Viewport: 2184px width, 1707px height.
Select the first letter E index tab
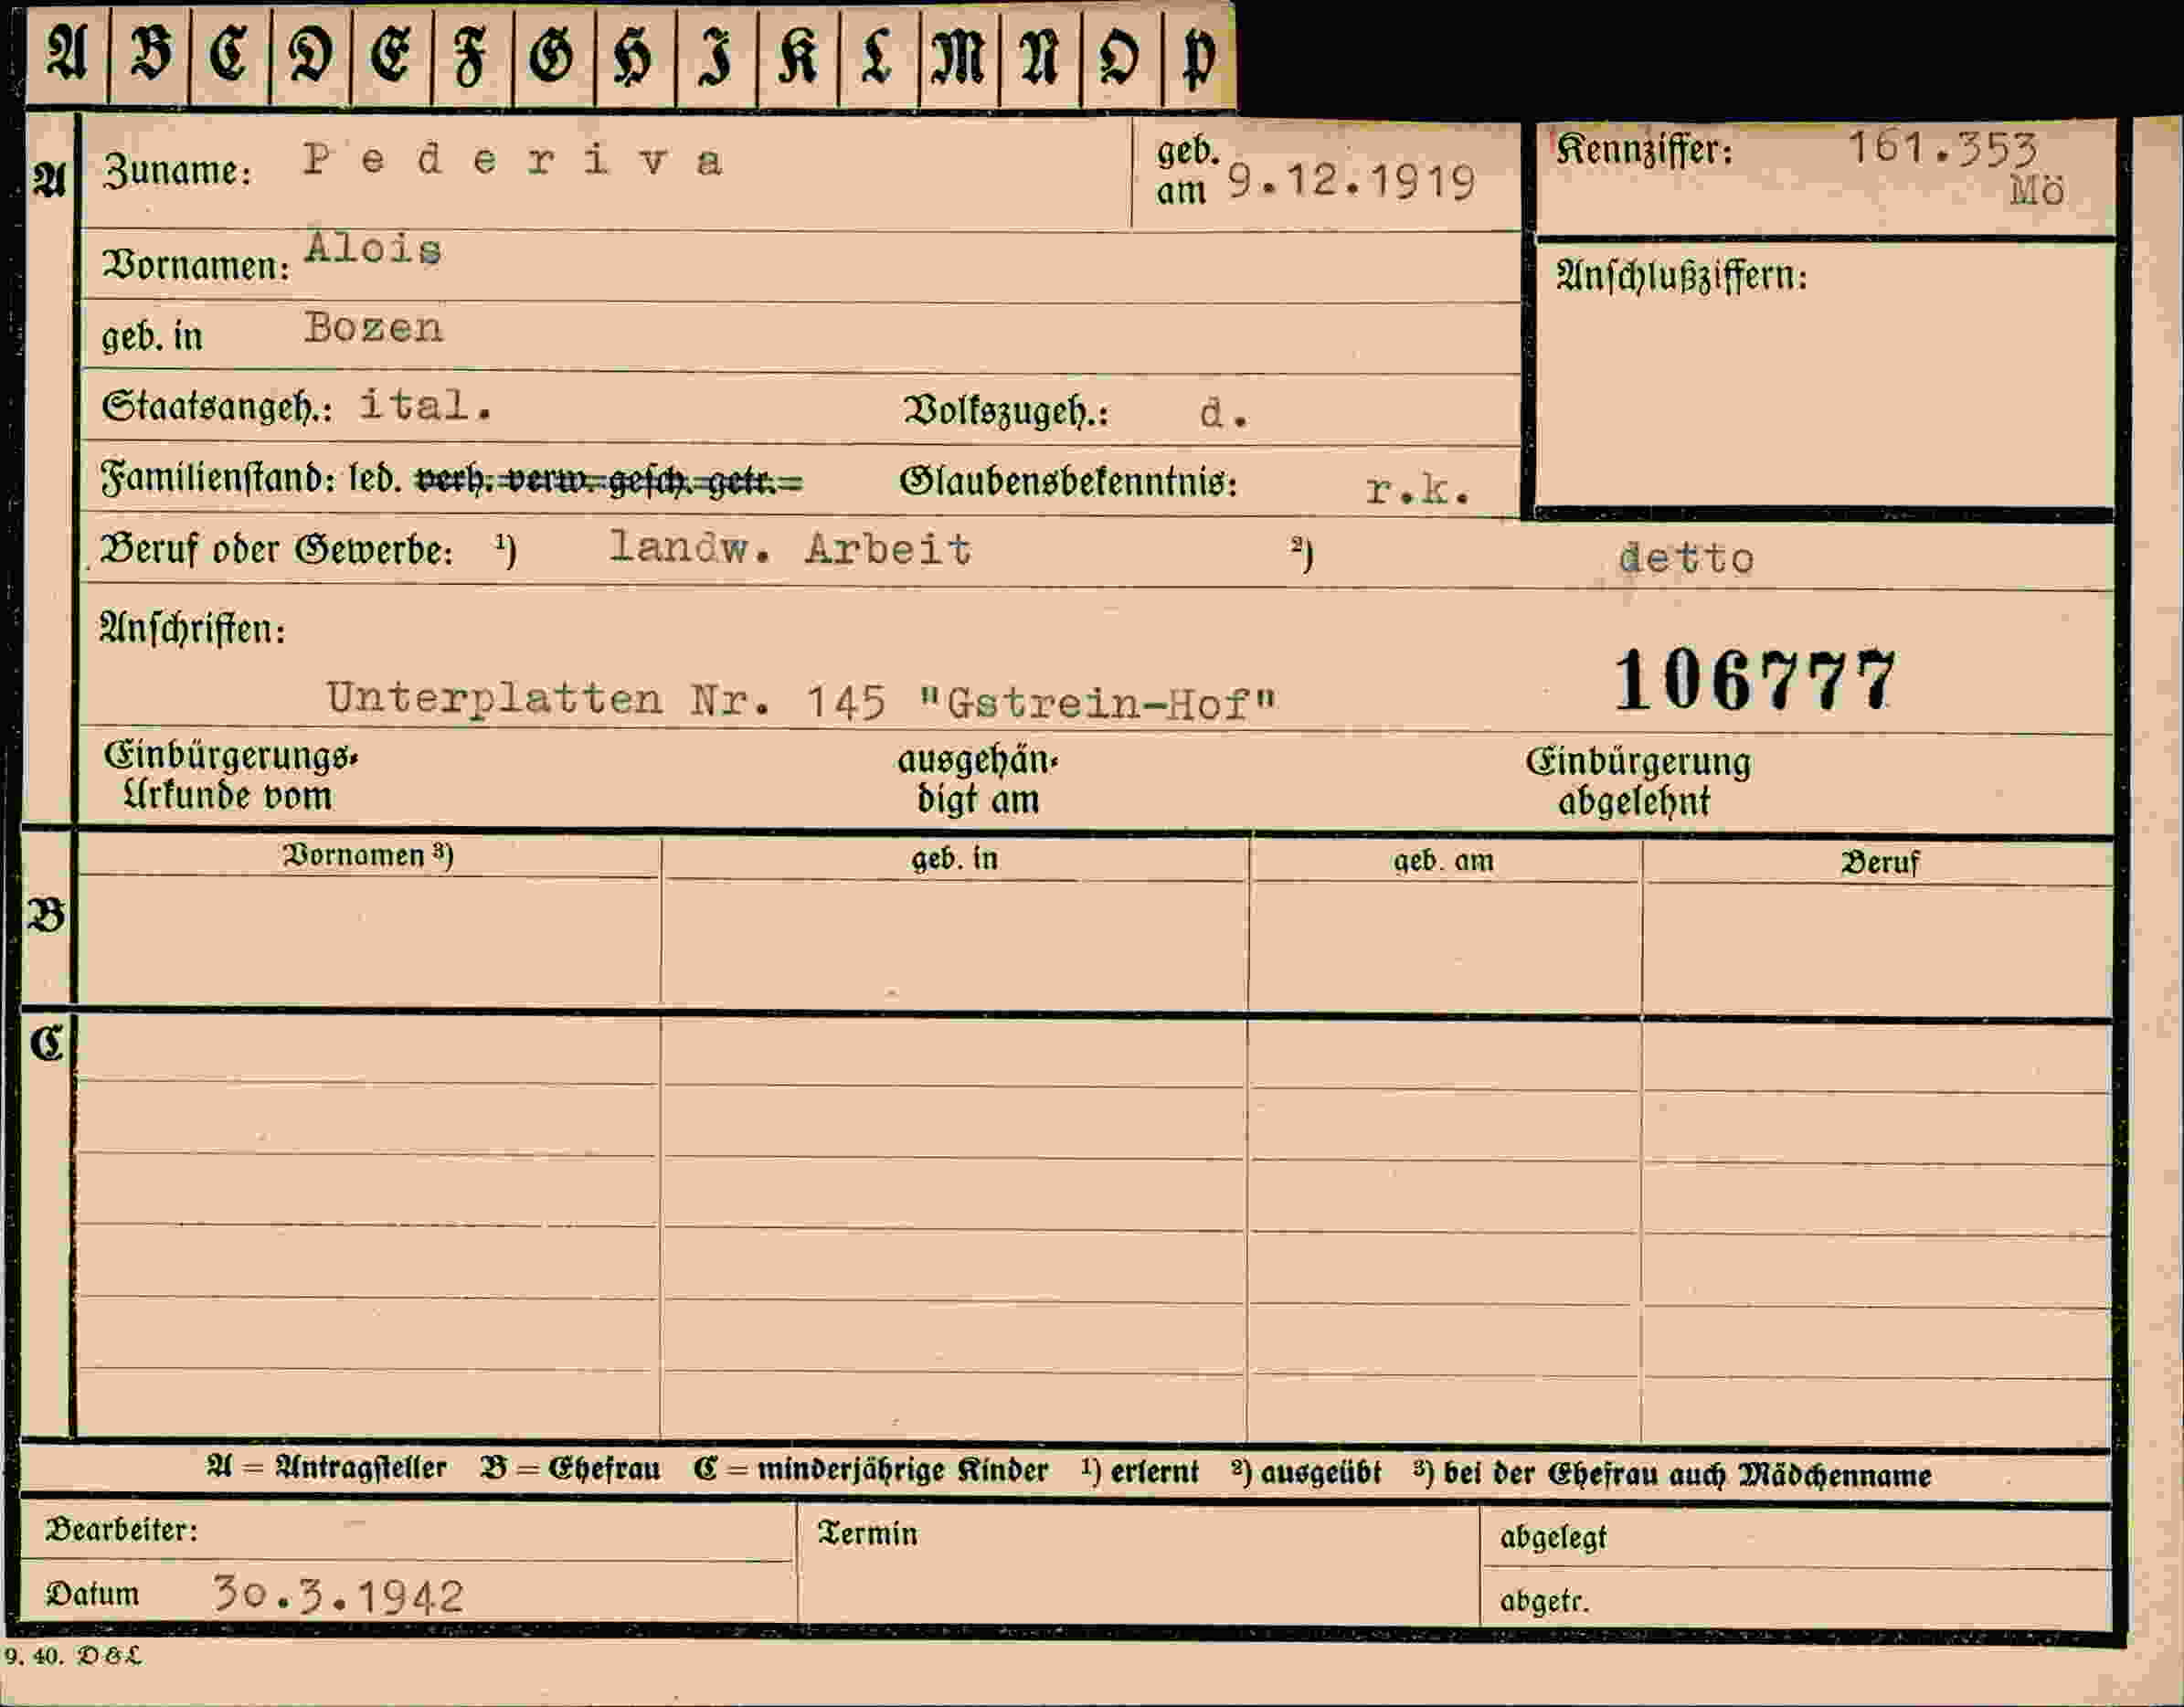(392, 55)
